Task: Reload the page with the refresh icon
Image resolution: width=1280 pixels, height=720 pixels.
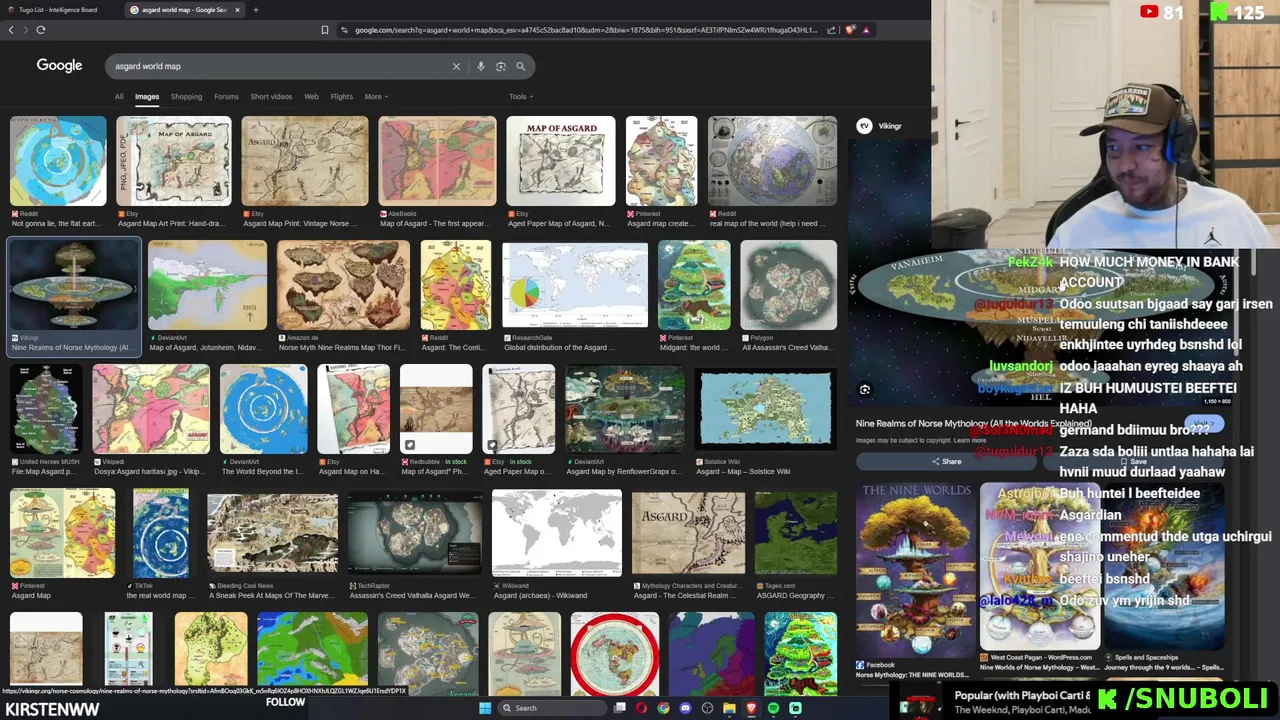Action: [x=41, y=30]
